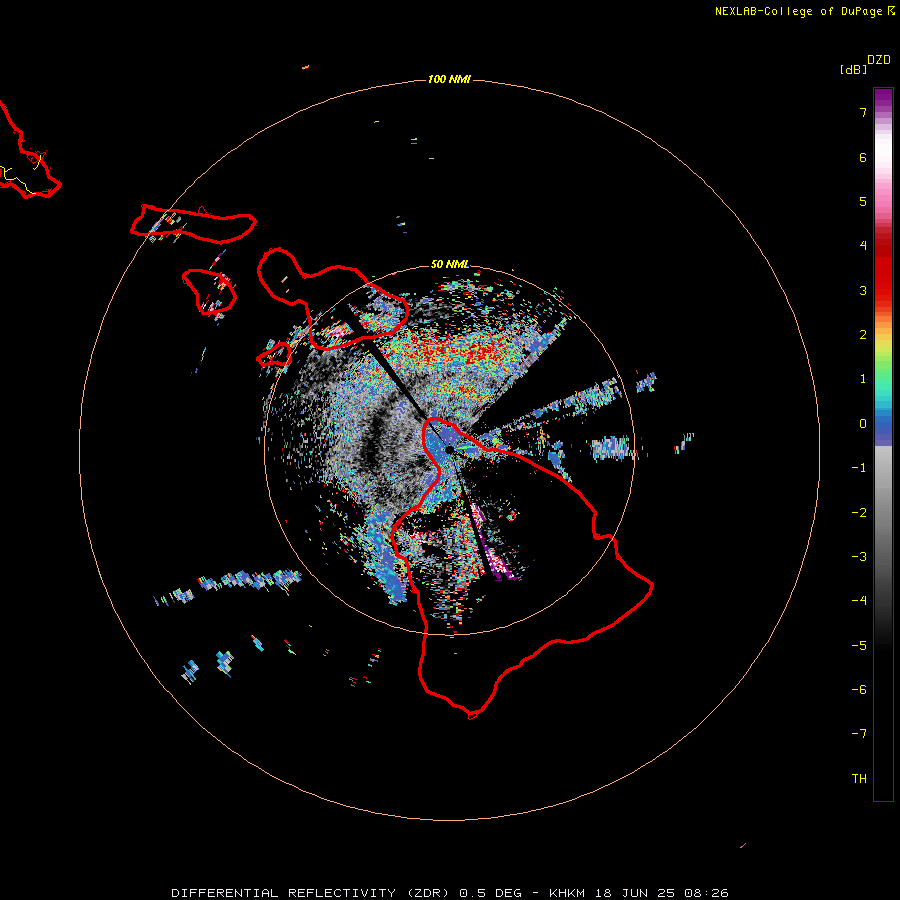Click the -6 tick on color scale
This screenshot has height=900, width=900.
tap(859, 690)
